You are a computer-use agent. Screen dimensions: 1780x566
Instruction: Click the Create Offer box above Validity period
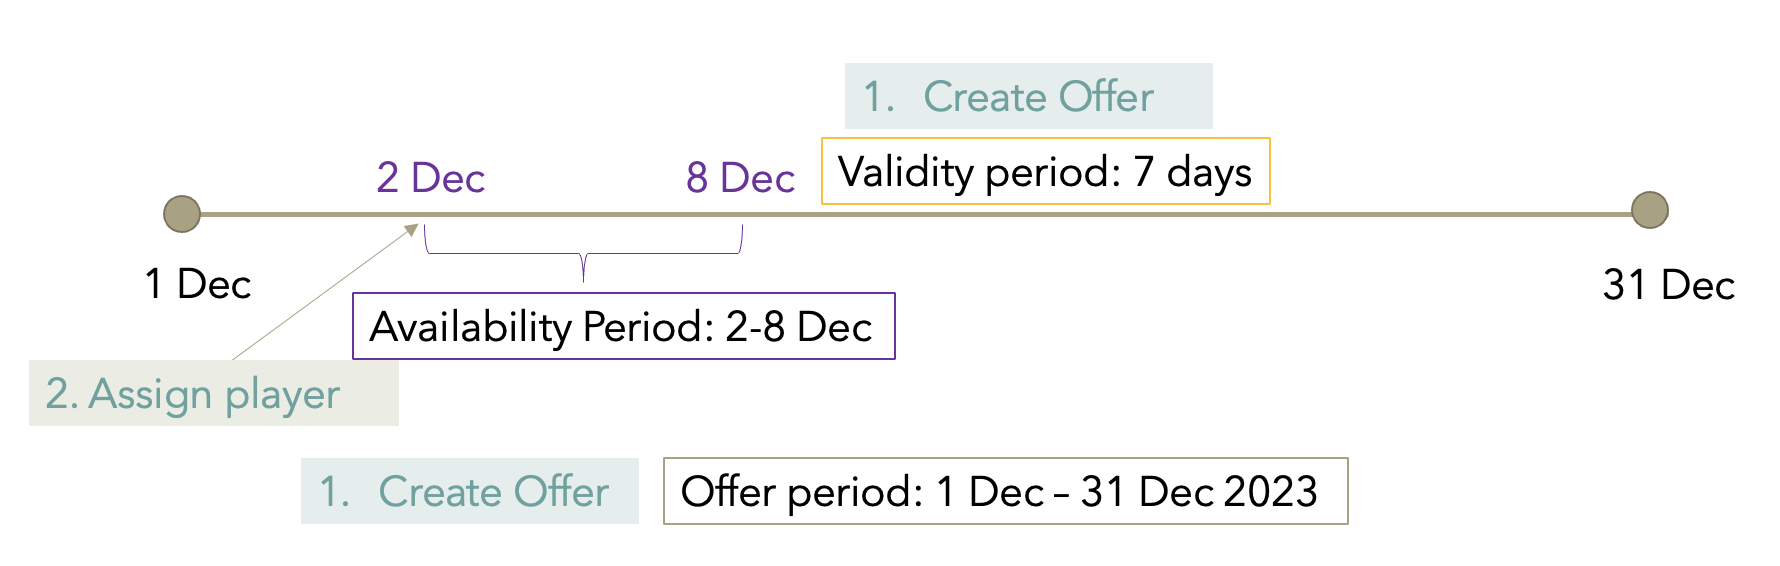pos(1028,97)
